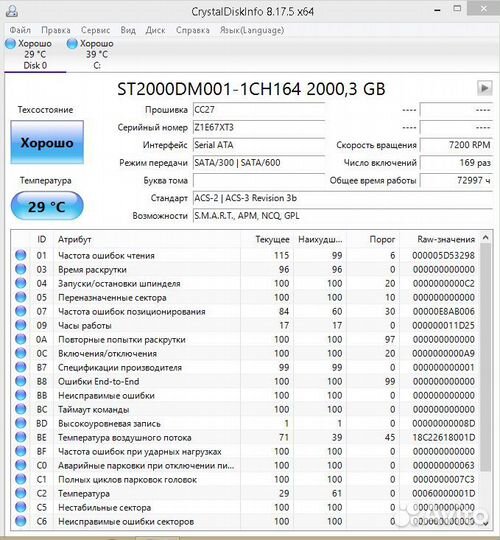Select the Disk 0 drive tab
The width and height of the screenshot is (500, 540).
pyautogui.click(x=35, y=54)
